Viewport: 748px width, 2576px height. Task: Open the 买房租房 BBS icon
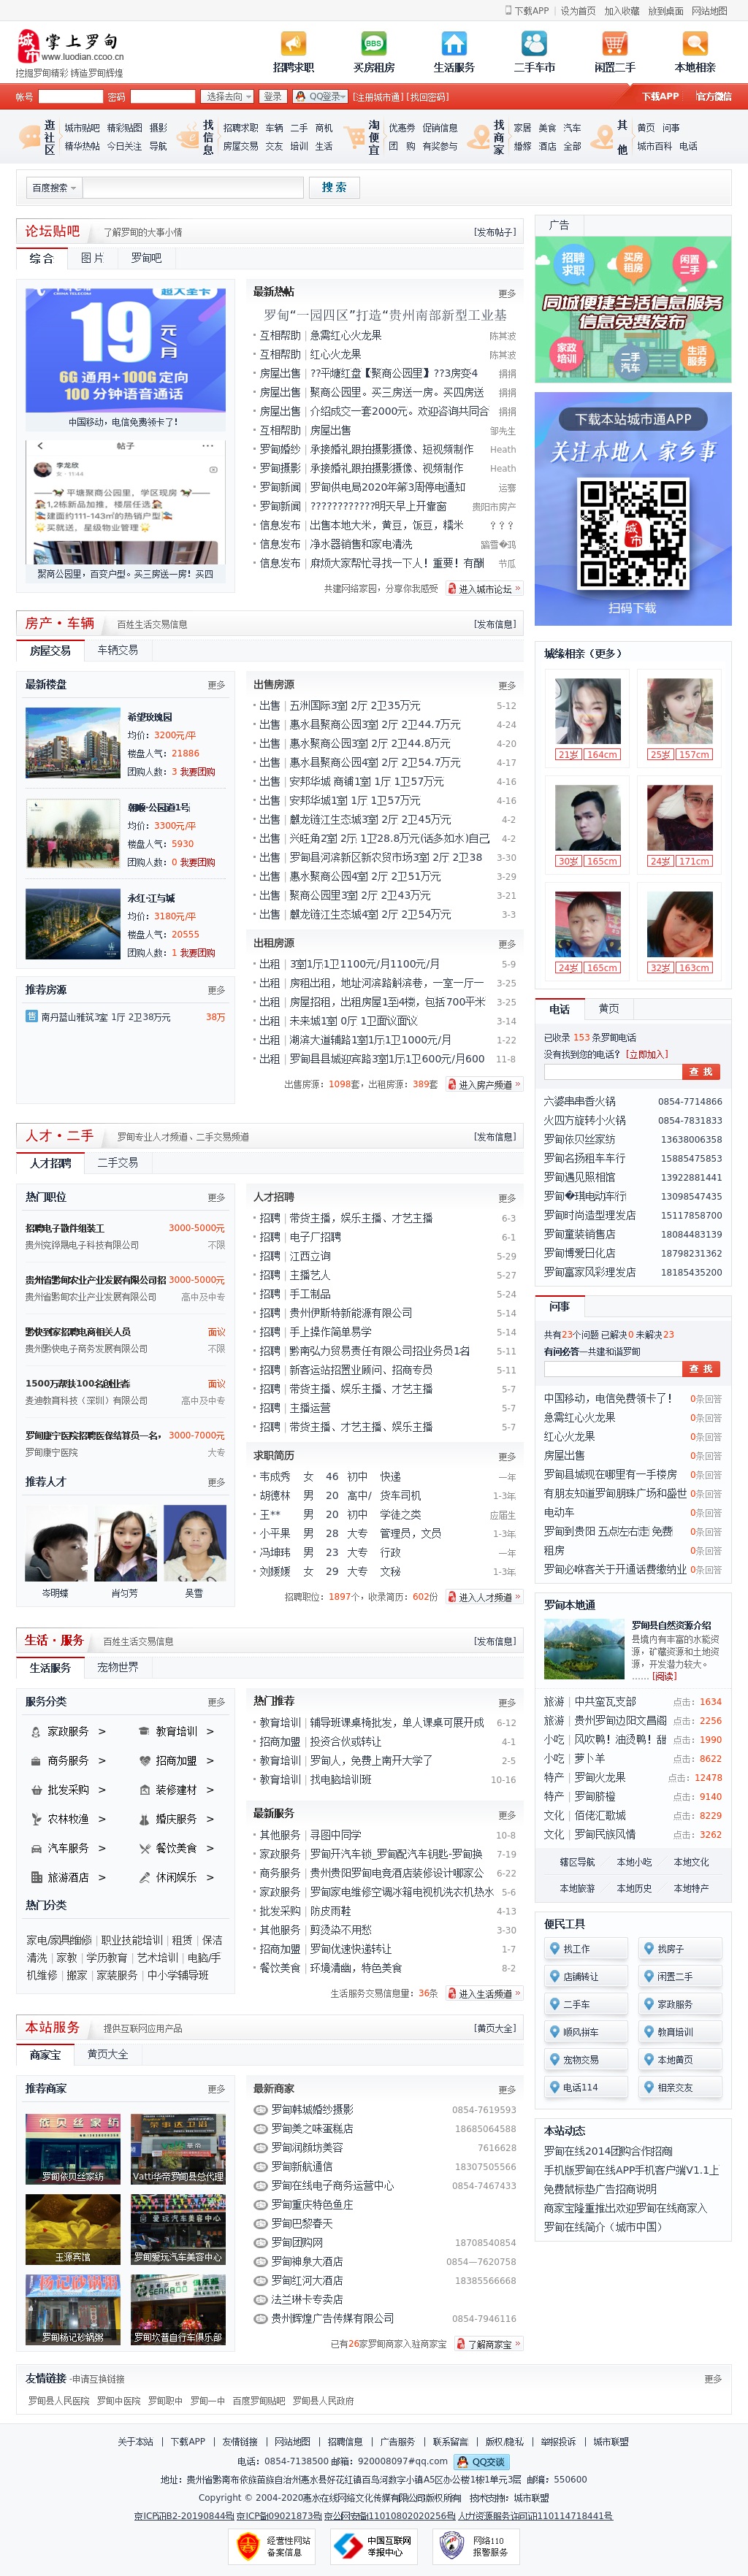click(373, 44)
